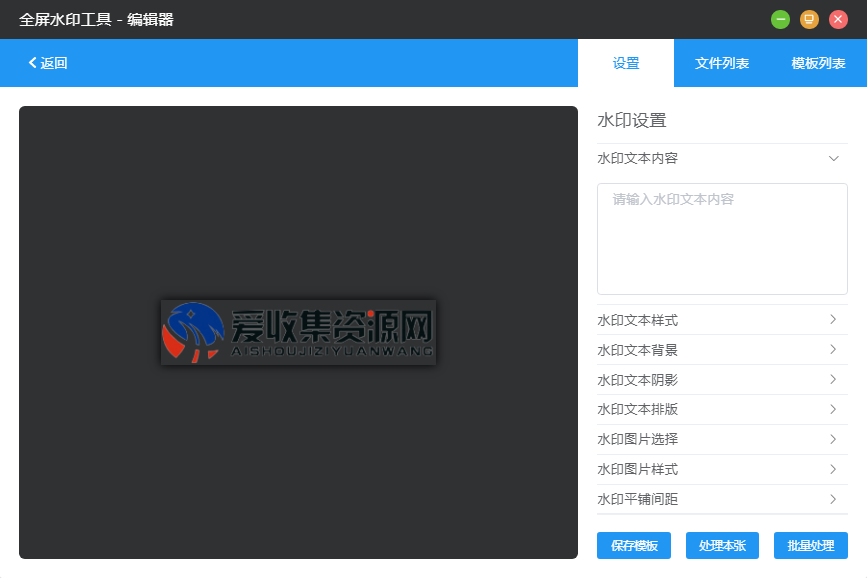
Task: Expand the 水印文本排版 section
Action: pos(722,409)
